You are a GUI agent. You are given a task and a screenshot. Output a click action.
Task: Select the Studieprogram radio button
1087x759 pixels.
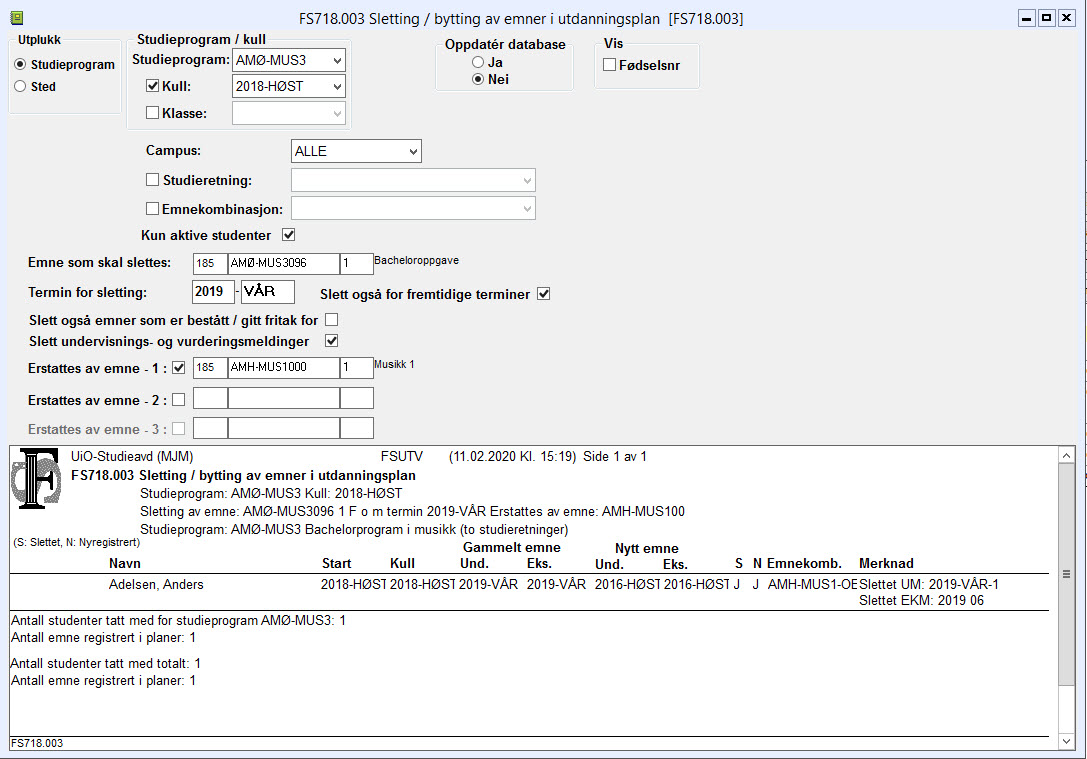pyautogui.click(x=20, y=64)
